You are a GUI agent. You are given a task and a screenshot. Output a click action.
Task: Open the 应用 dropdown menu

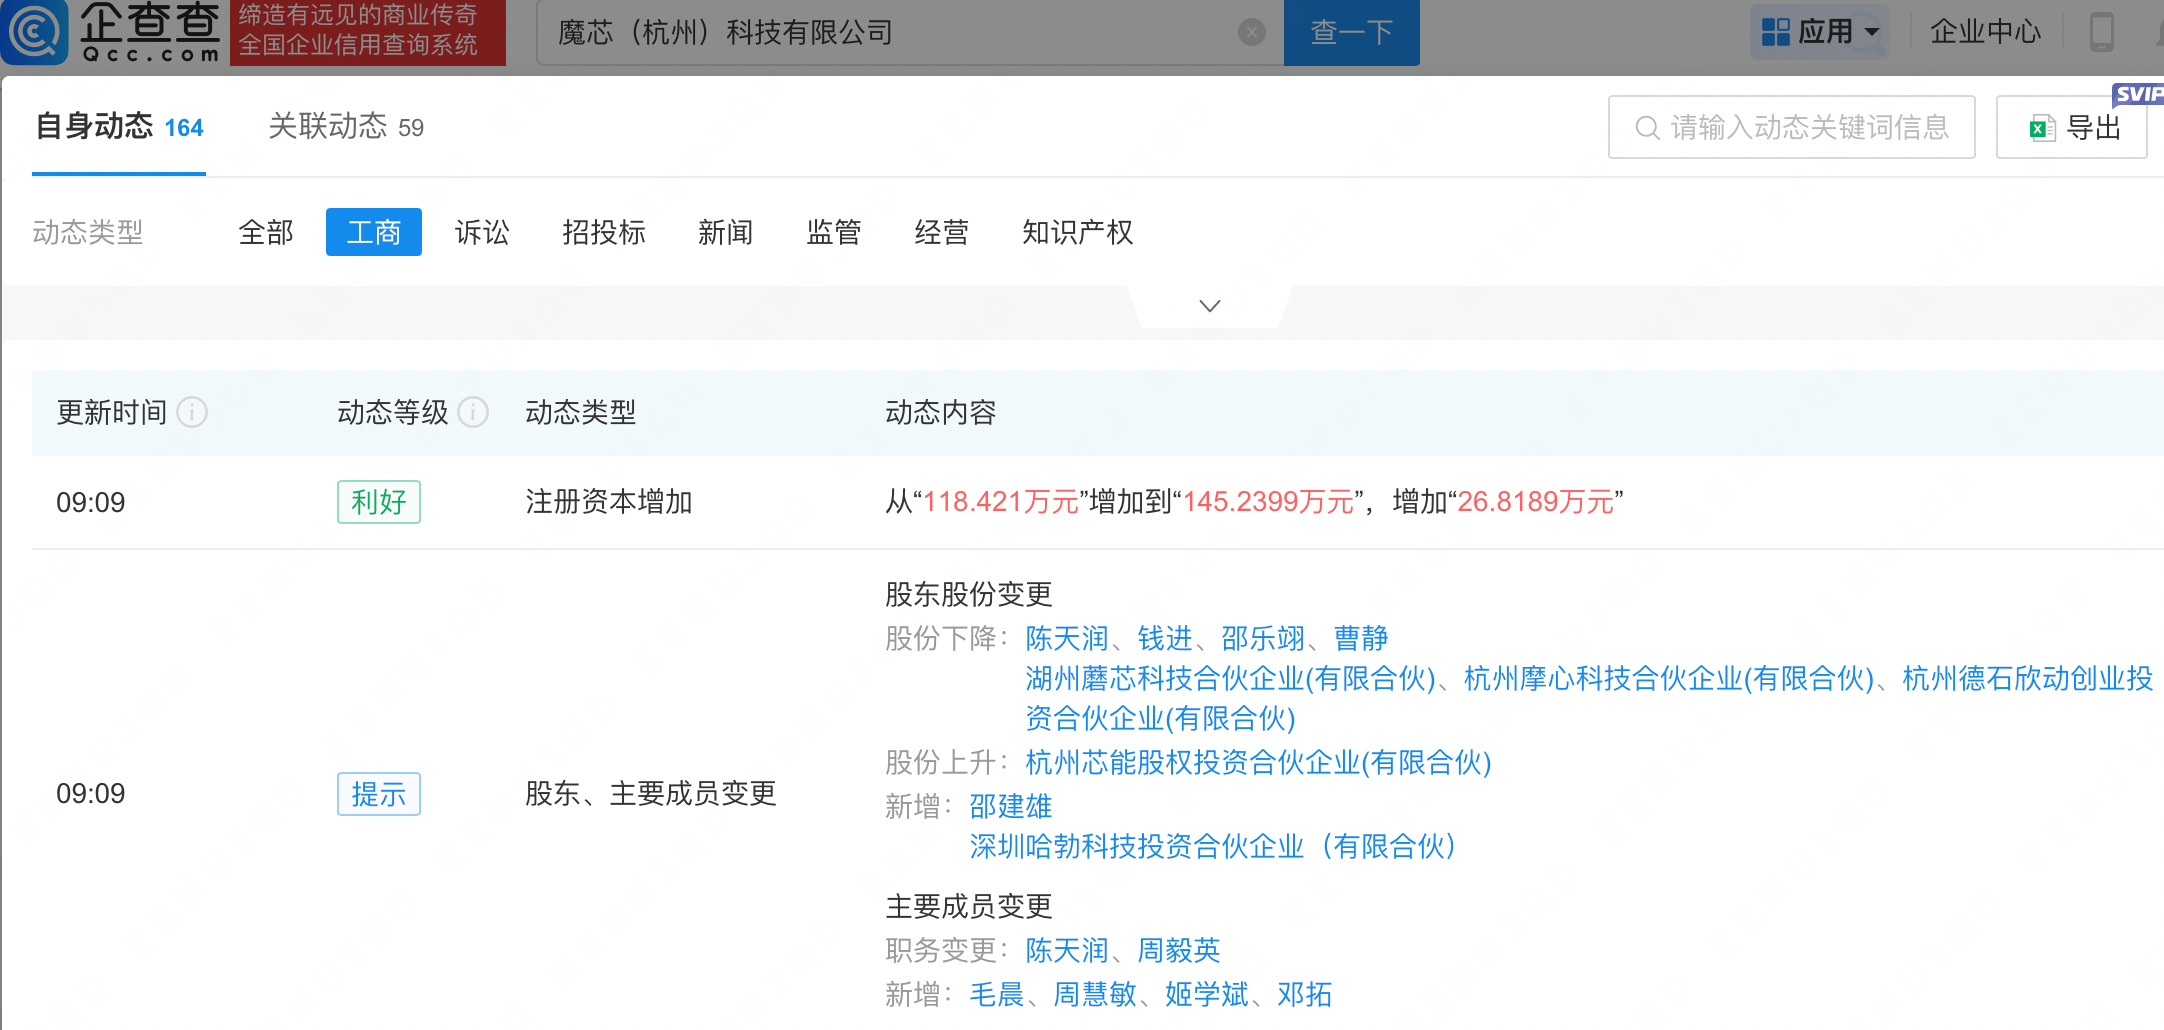[x=1820, y=32]
